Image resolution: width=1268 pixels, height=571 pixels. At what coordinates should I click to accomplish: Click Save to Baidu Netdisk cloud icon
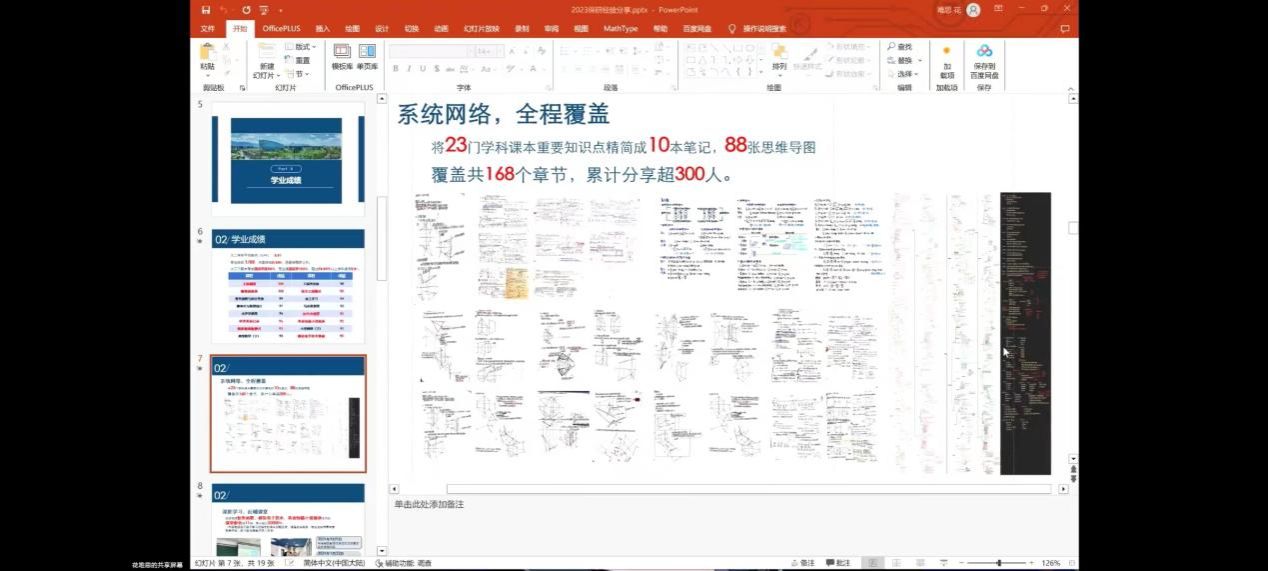click(984, 58)
